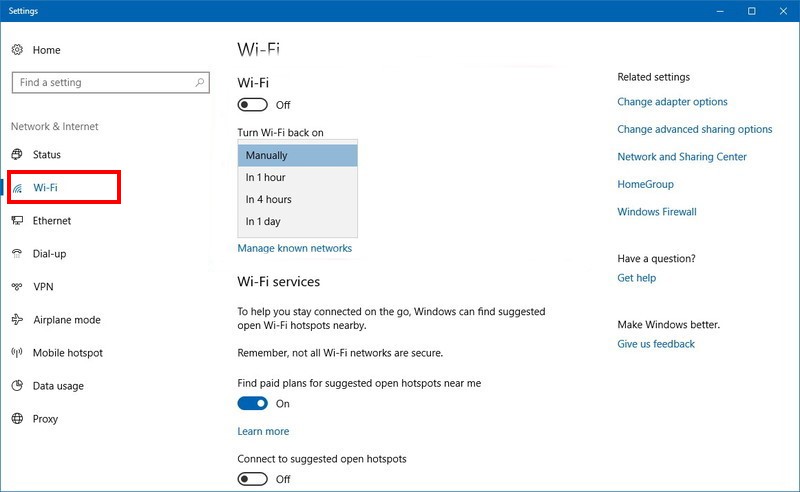This screenshot has height=492, width=800.
Task: Click the Home gear icon
Action: (x=17, y=50)
